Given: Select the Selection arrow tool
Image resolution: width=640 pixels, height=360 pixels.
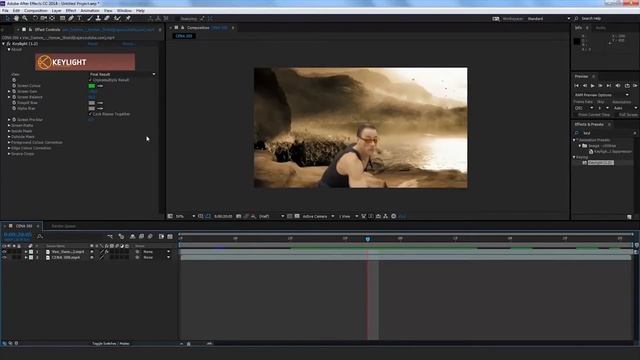Looking at the screenshot, I should [x=7, y=18].
